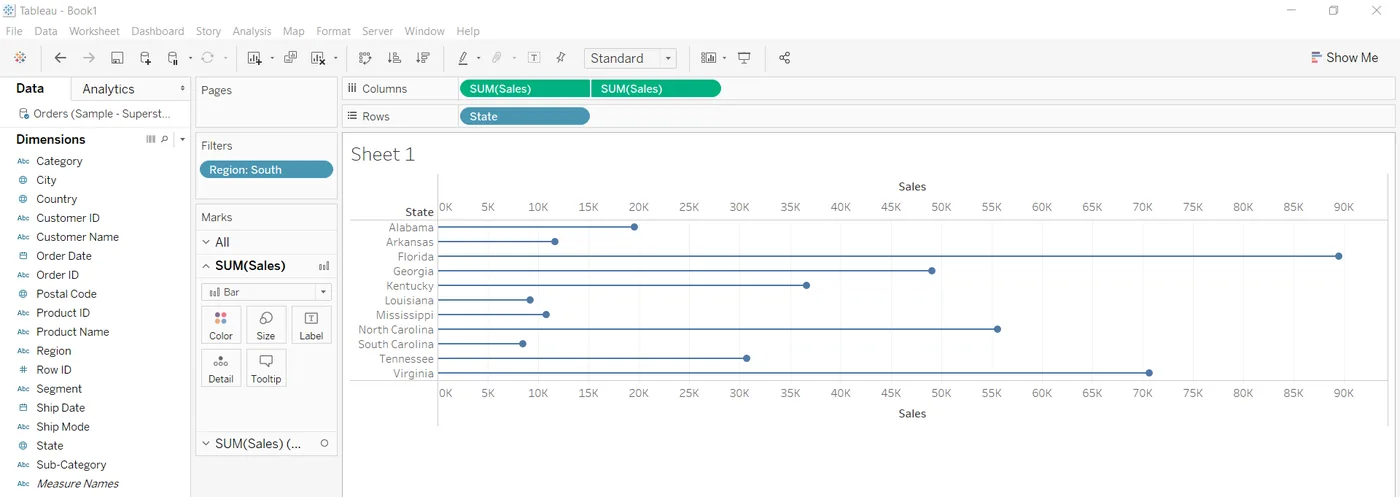Click the Dimensions view-as-grid icon
This screenshot has width=1400, height=497.
click(x=151, y=139)
